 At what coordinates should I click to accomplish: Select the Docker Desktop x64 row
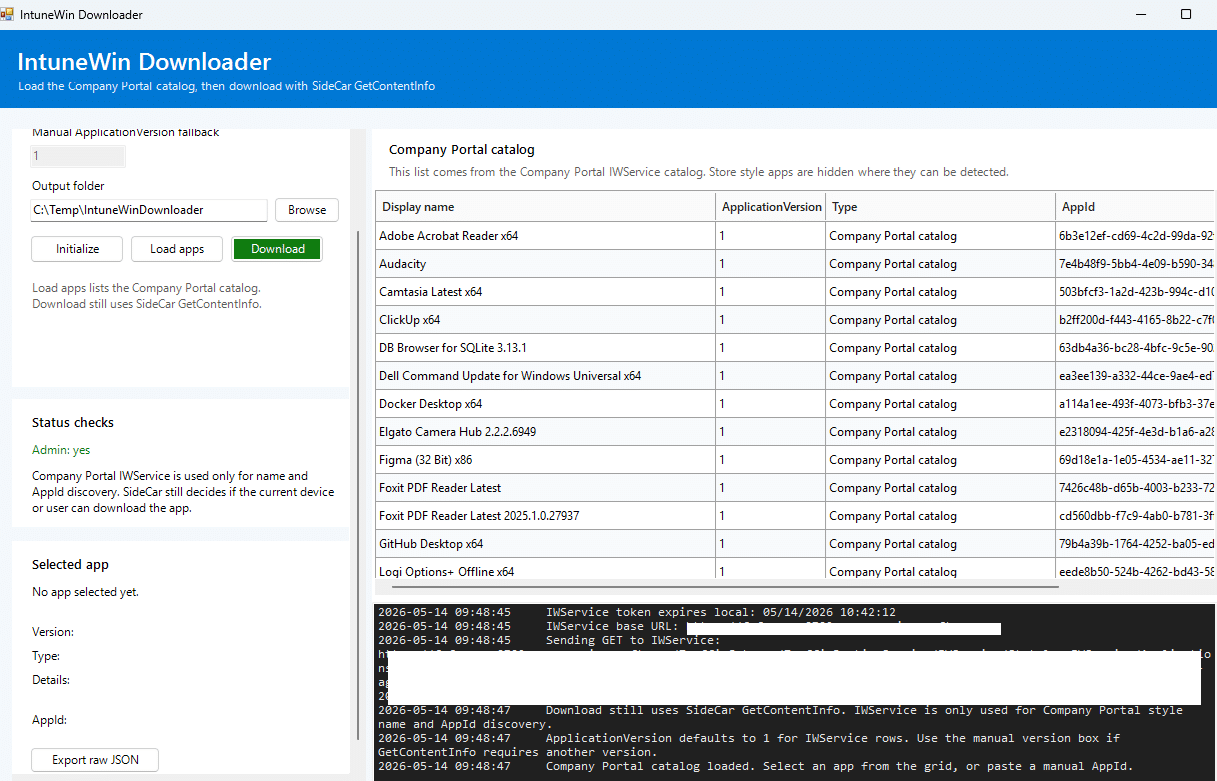(796, 404)
